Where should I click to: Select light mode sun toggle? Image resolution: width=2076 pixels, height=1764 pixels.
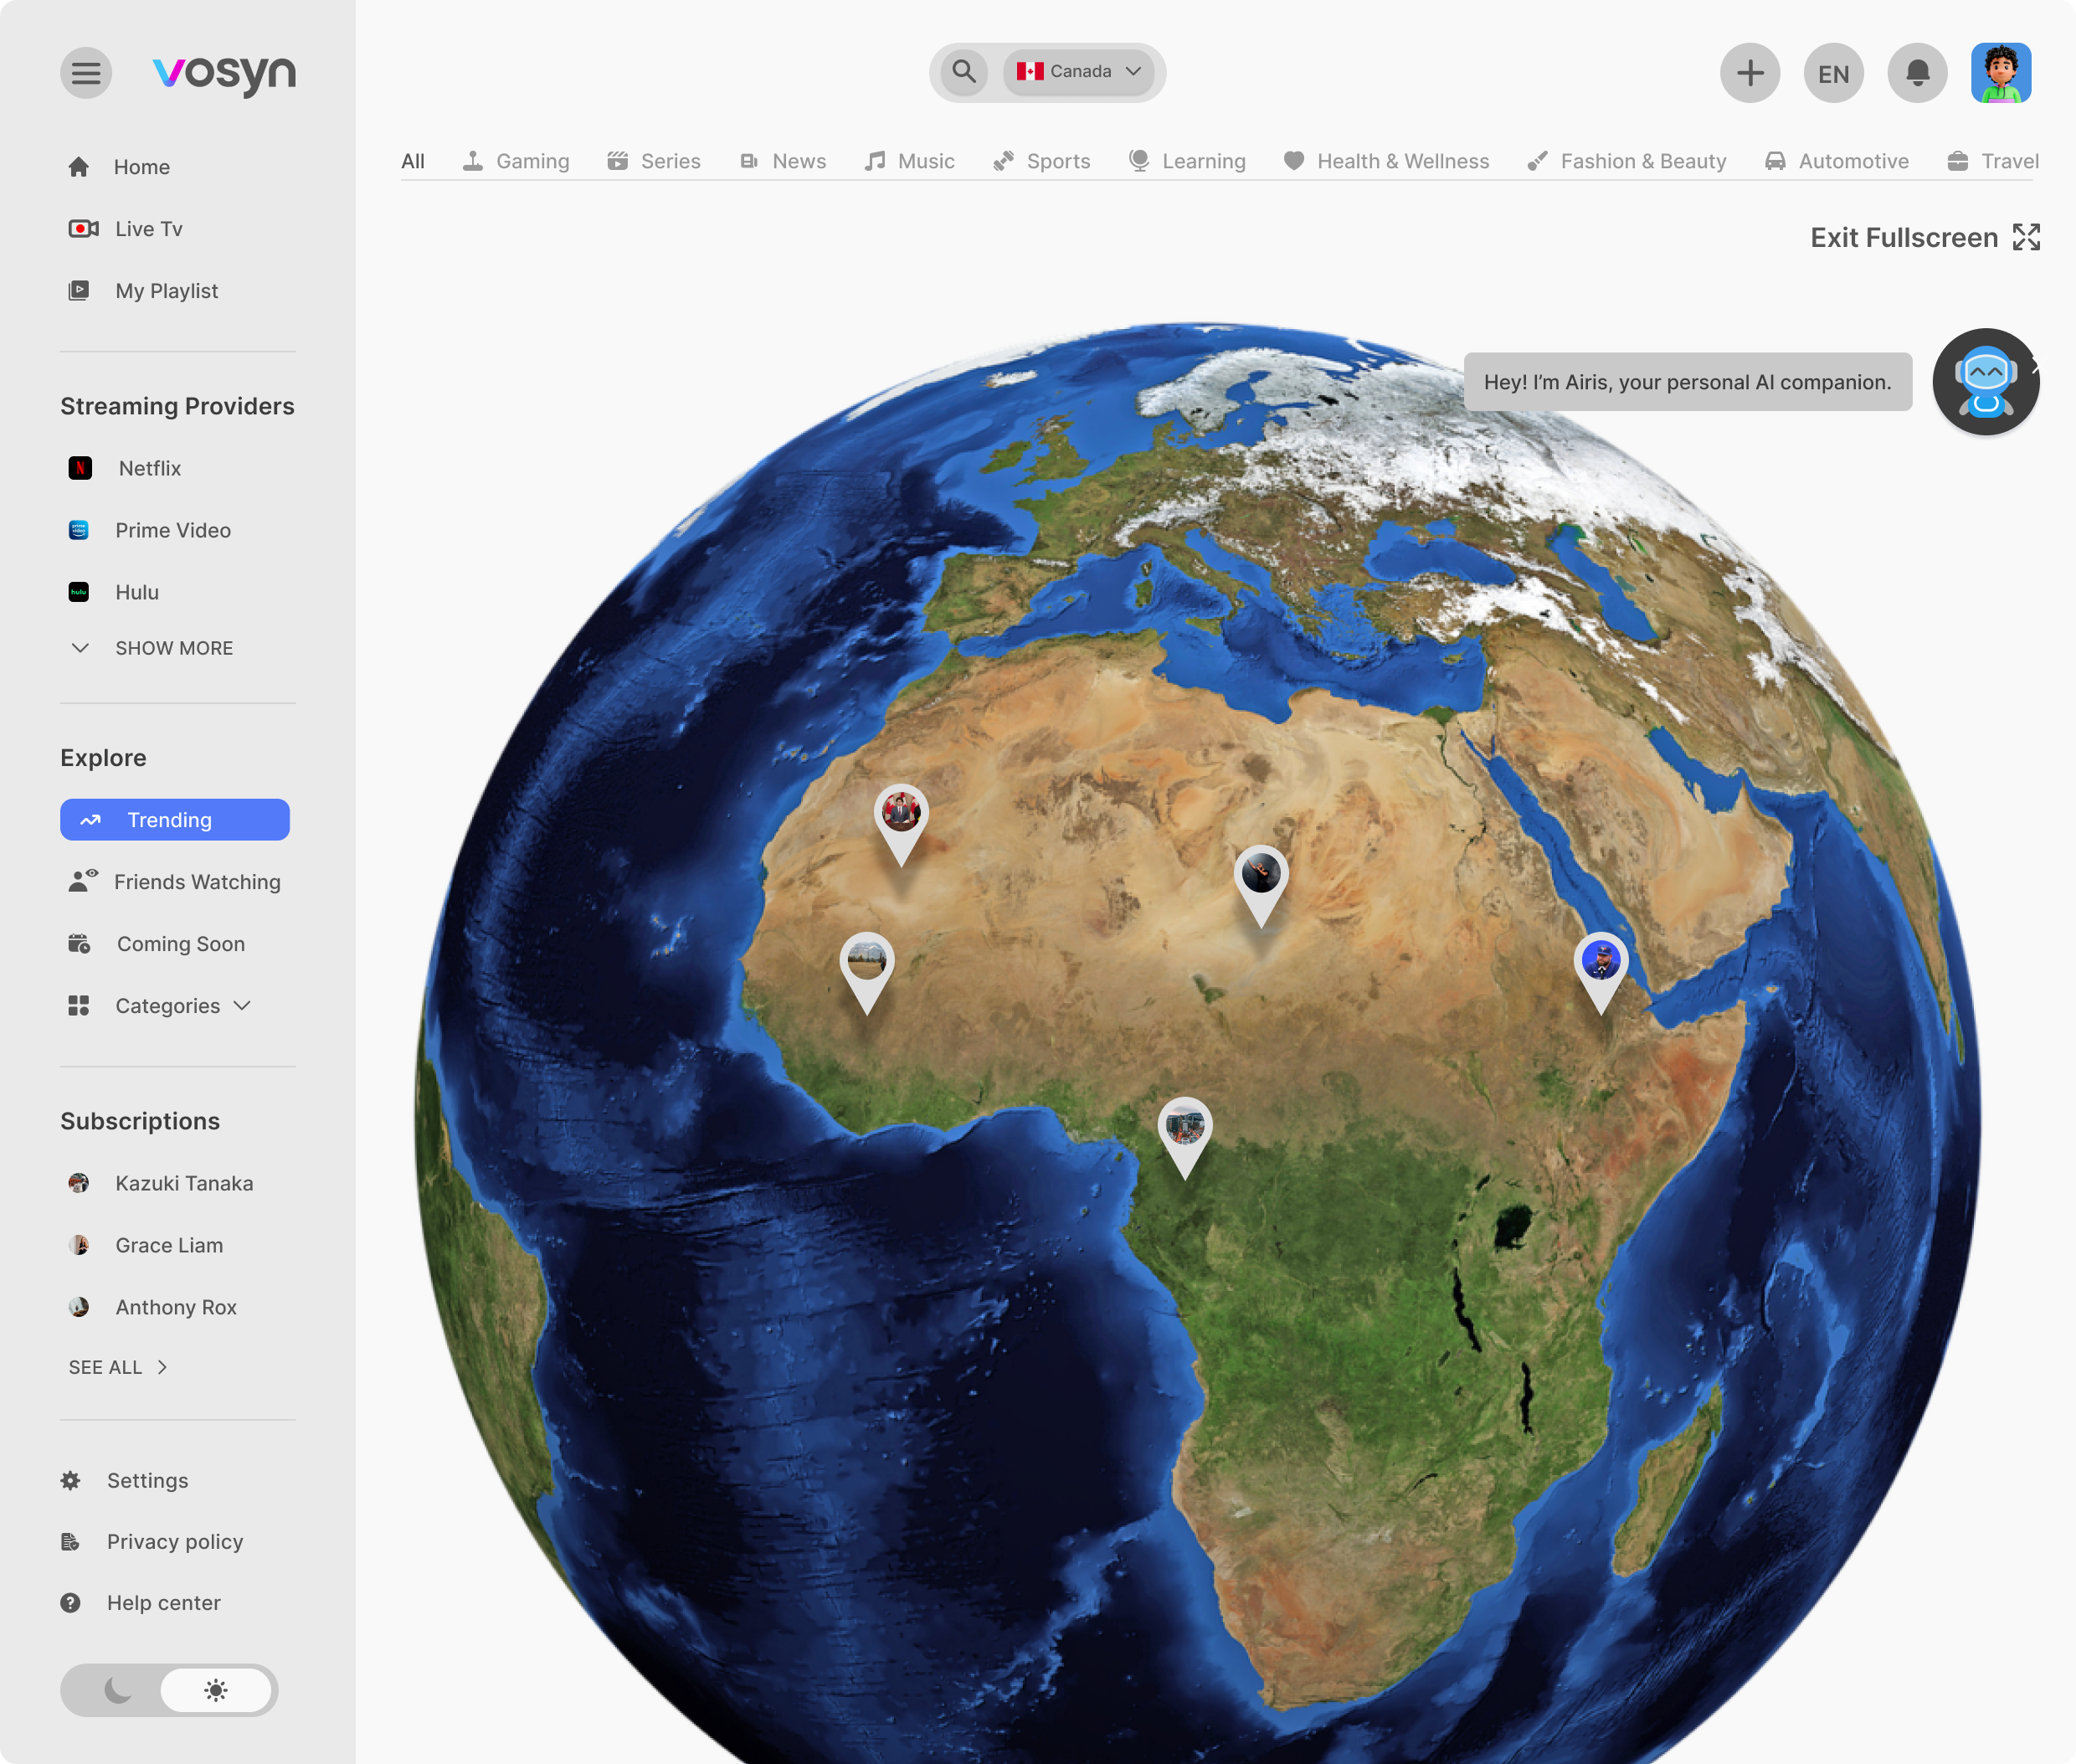click(216, 1690)
